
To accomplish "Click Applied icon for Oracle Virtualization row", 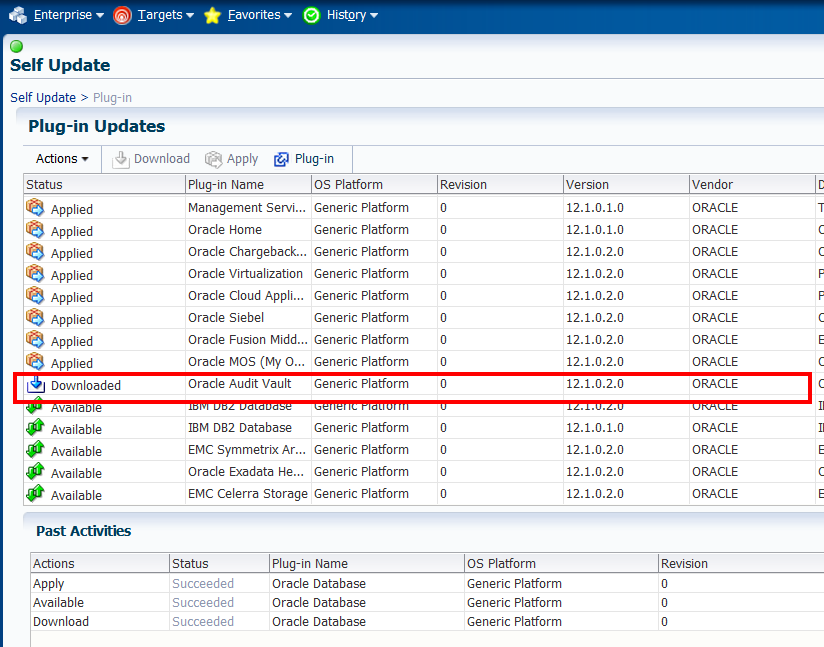I will [35, 274].
